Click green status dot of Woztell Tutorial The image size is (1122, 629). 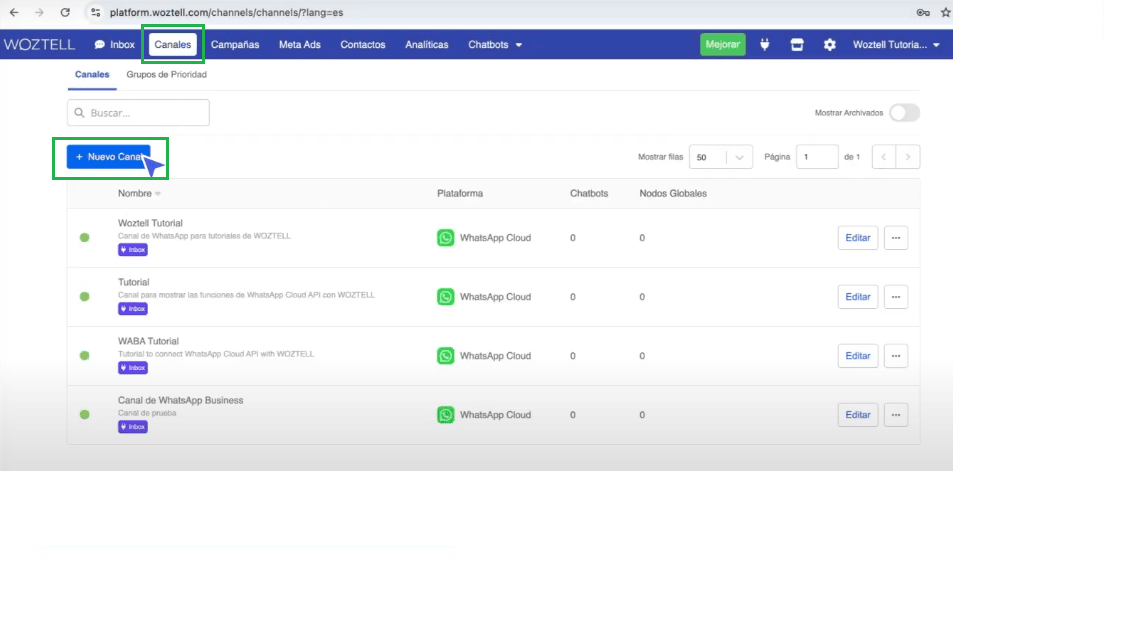(x=84, y=238)
